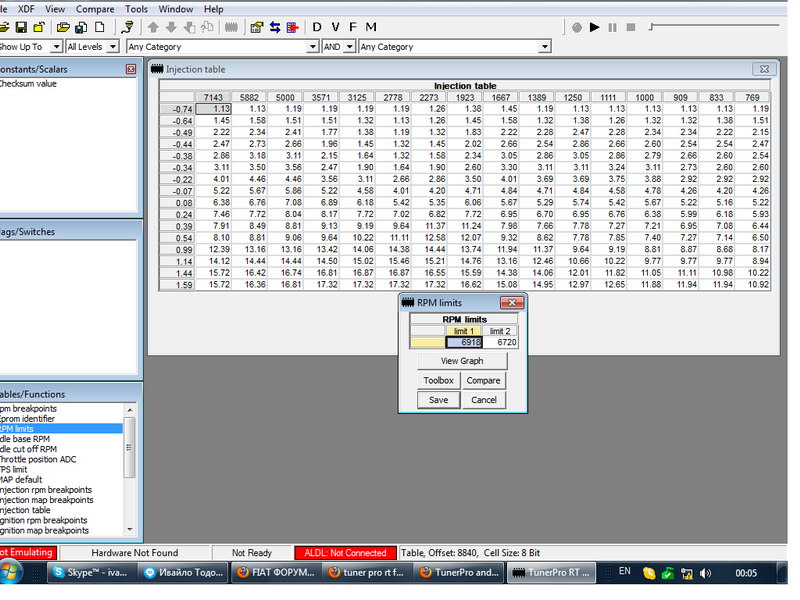Open the first Any Category dropdown
This screenshot has width=800, height=600.
pyautogui.click(x=311, y=47)
